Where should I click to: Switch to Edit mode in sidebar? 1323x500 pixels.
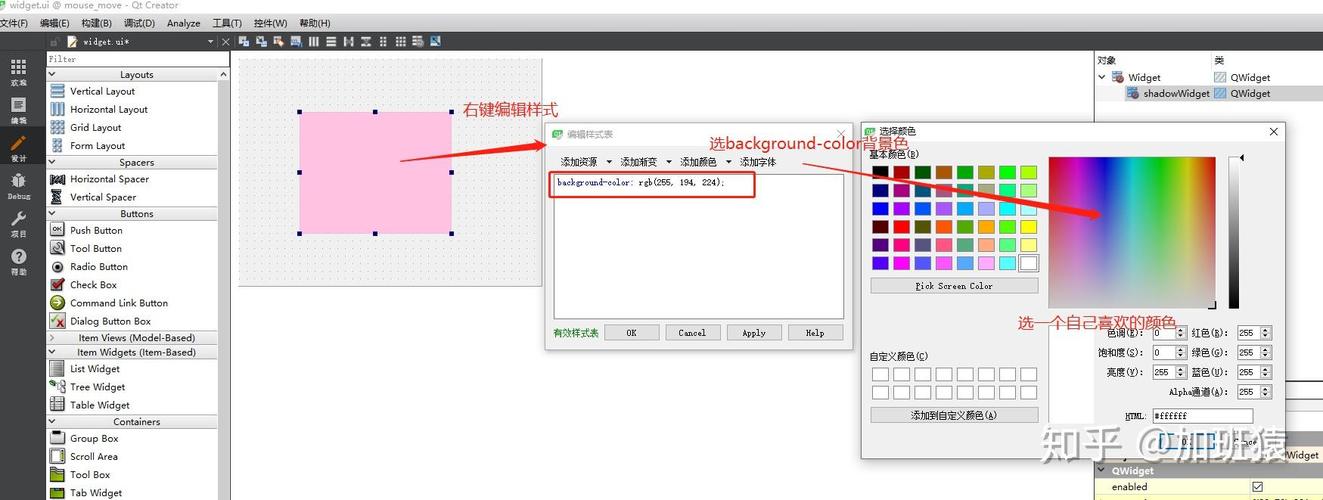click(18, 110)
